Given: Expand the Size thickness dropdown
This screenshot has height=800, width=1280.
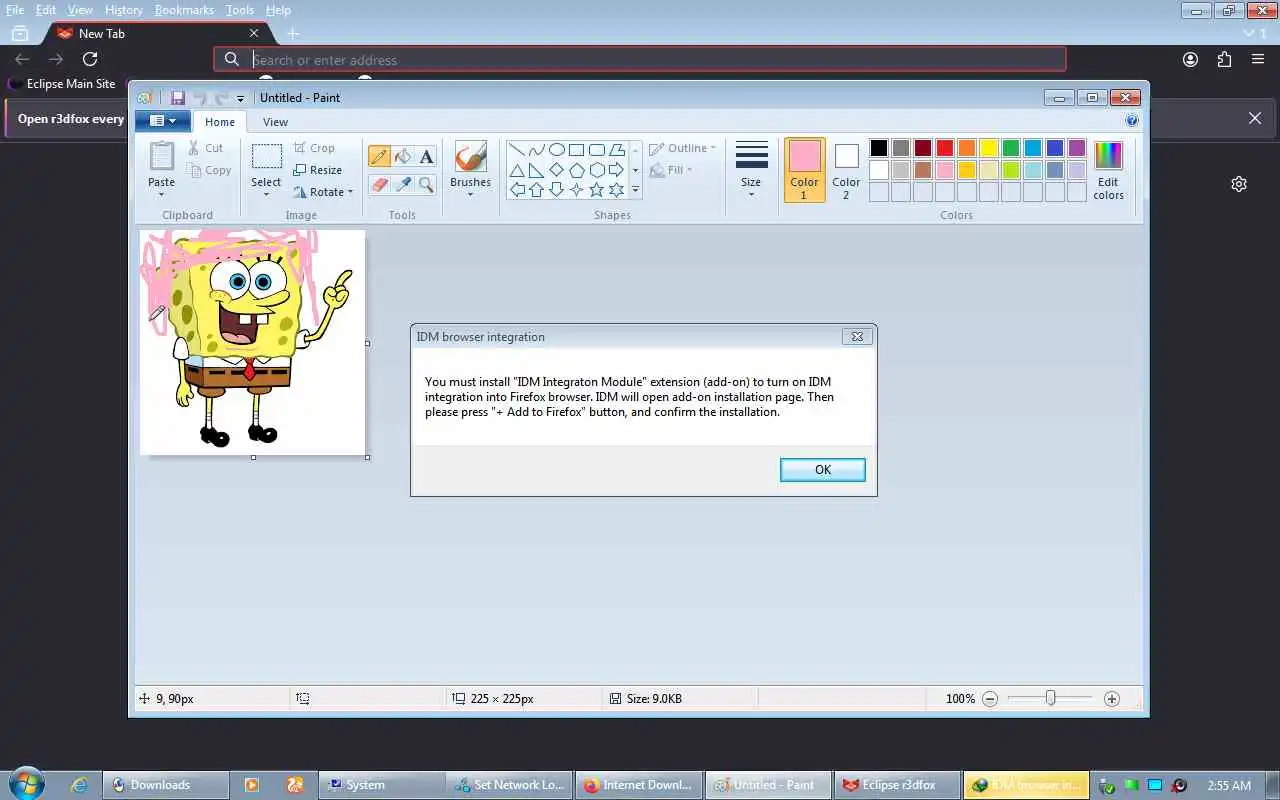Looking at the screenshot, I should (x=751, y=194).
